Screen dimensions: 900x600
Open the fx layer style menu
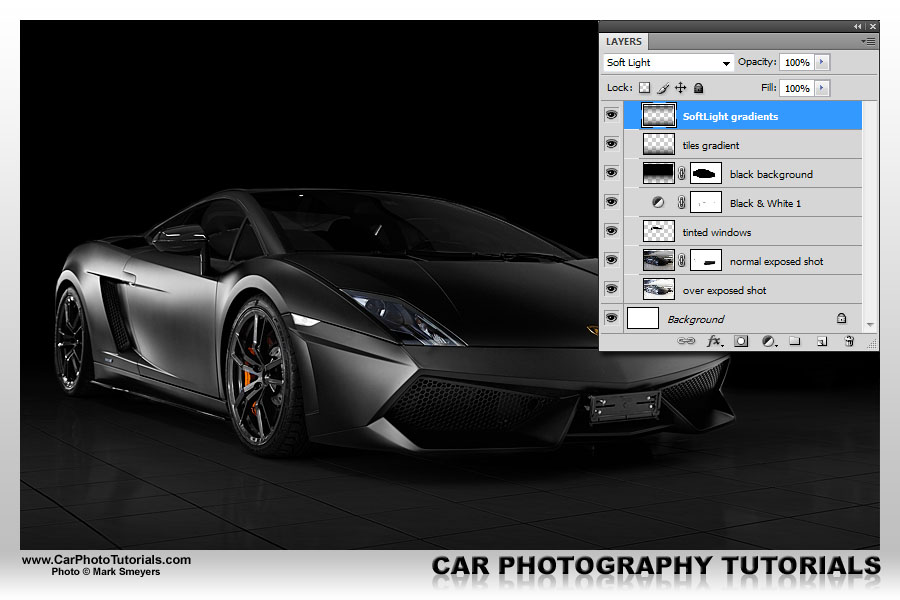pyautogui.click(x=715, y=341)
